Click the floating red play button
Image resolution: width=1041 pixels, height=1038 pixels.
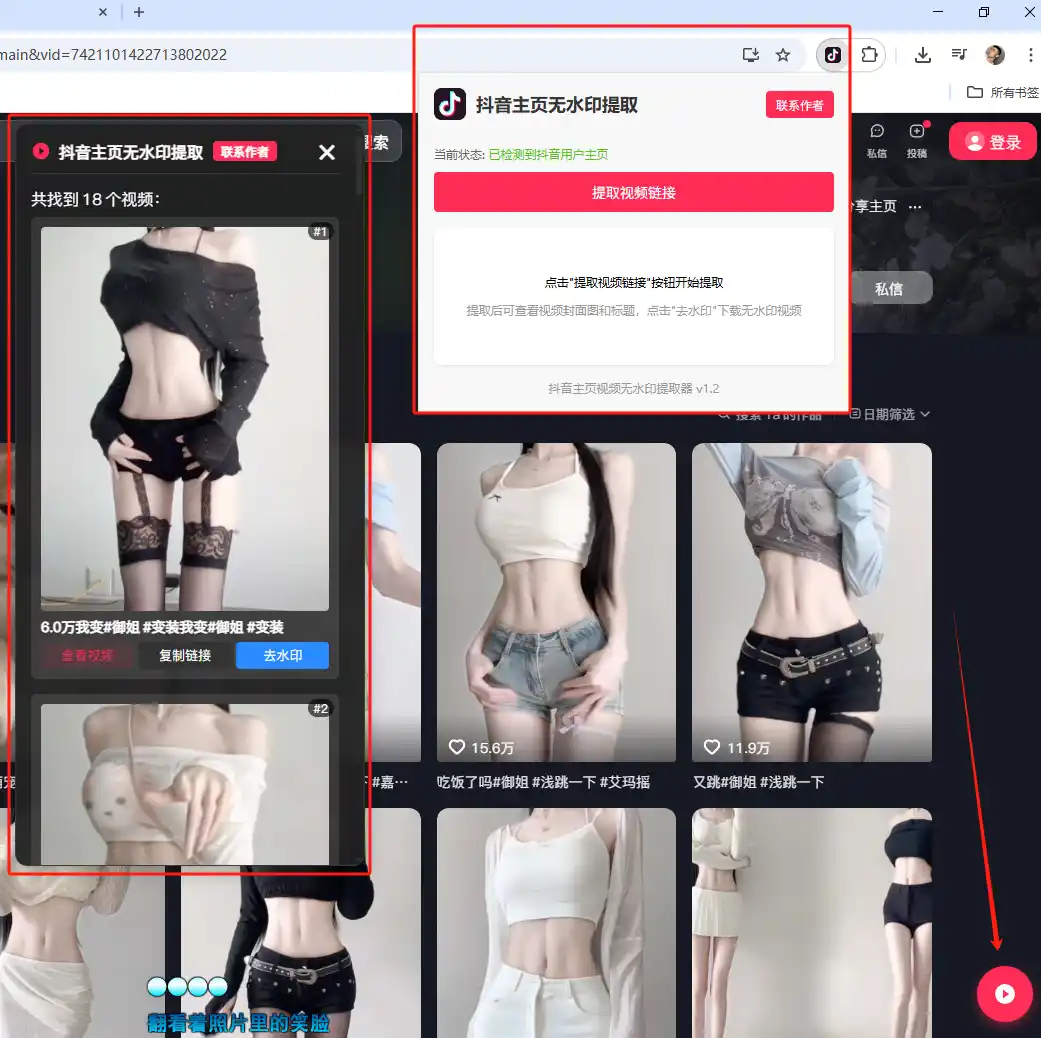[1004, 994]
